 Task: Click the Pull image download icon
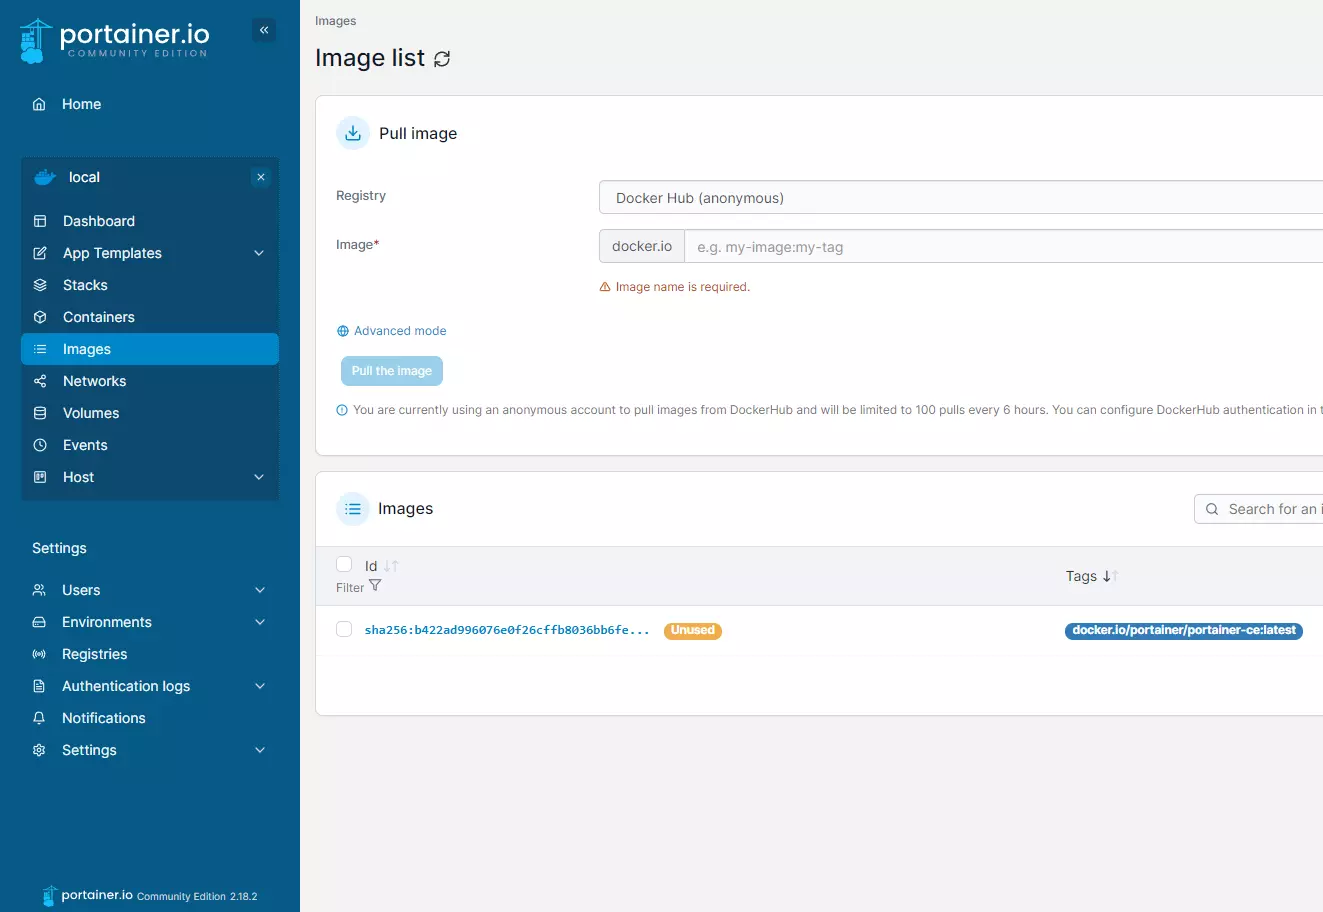[353, 133]
